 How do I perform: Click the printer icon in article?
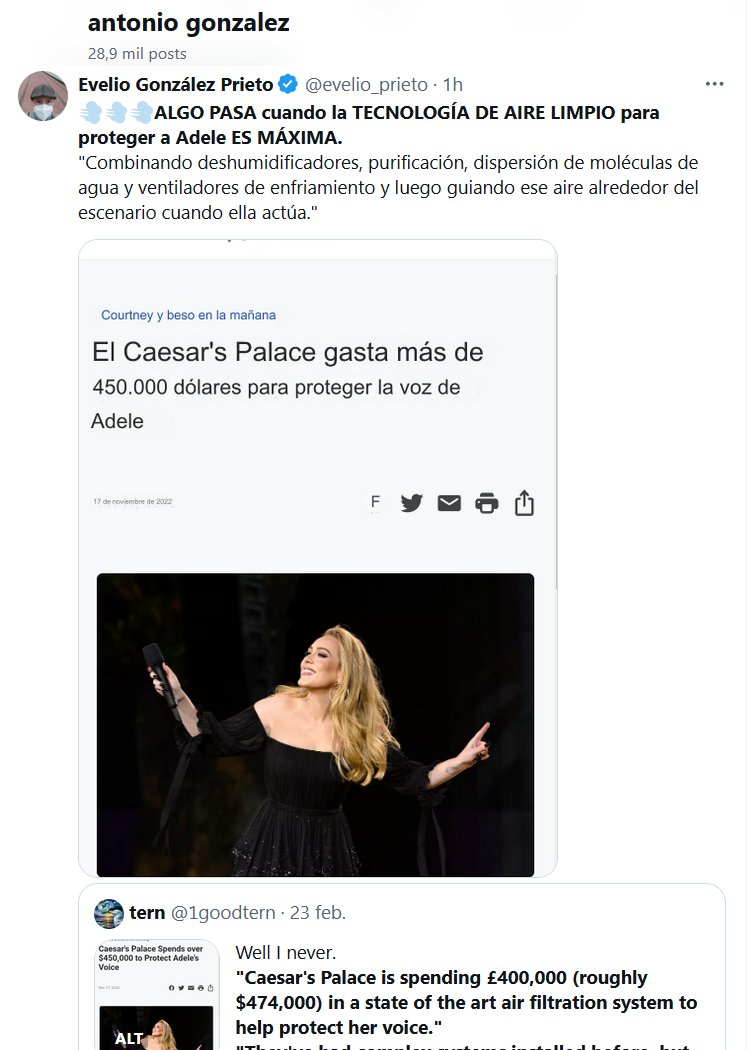tap(486, 503)
